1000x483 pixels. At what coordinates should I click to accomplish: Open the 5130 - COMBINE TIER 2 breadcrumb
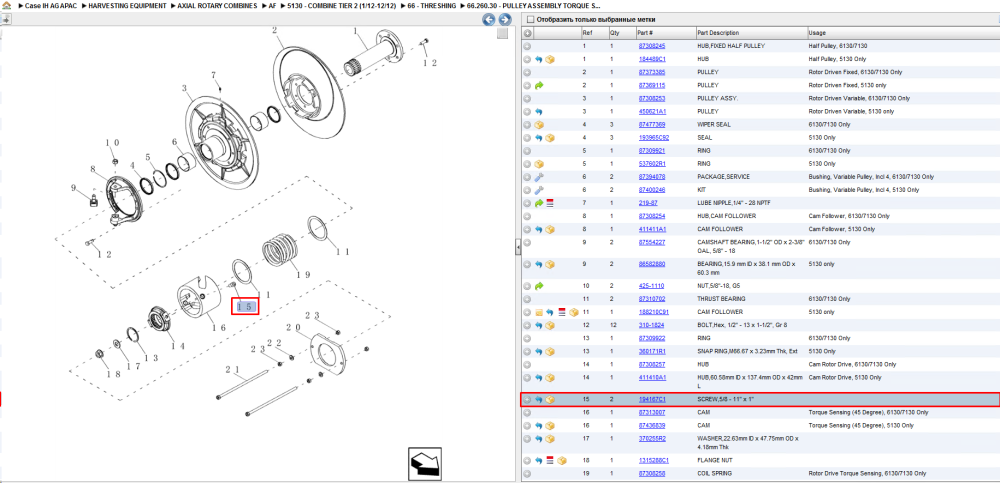342,5
